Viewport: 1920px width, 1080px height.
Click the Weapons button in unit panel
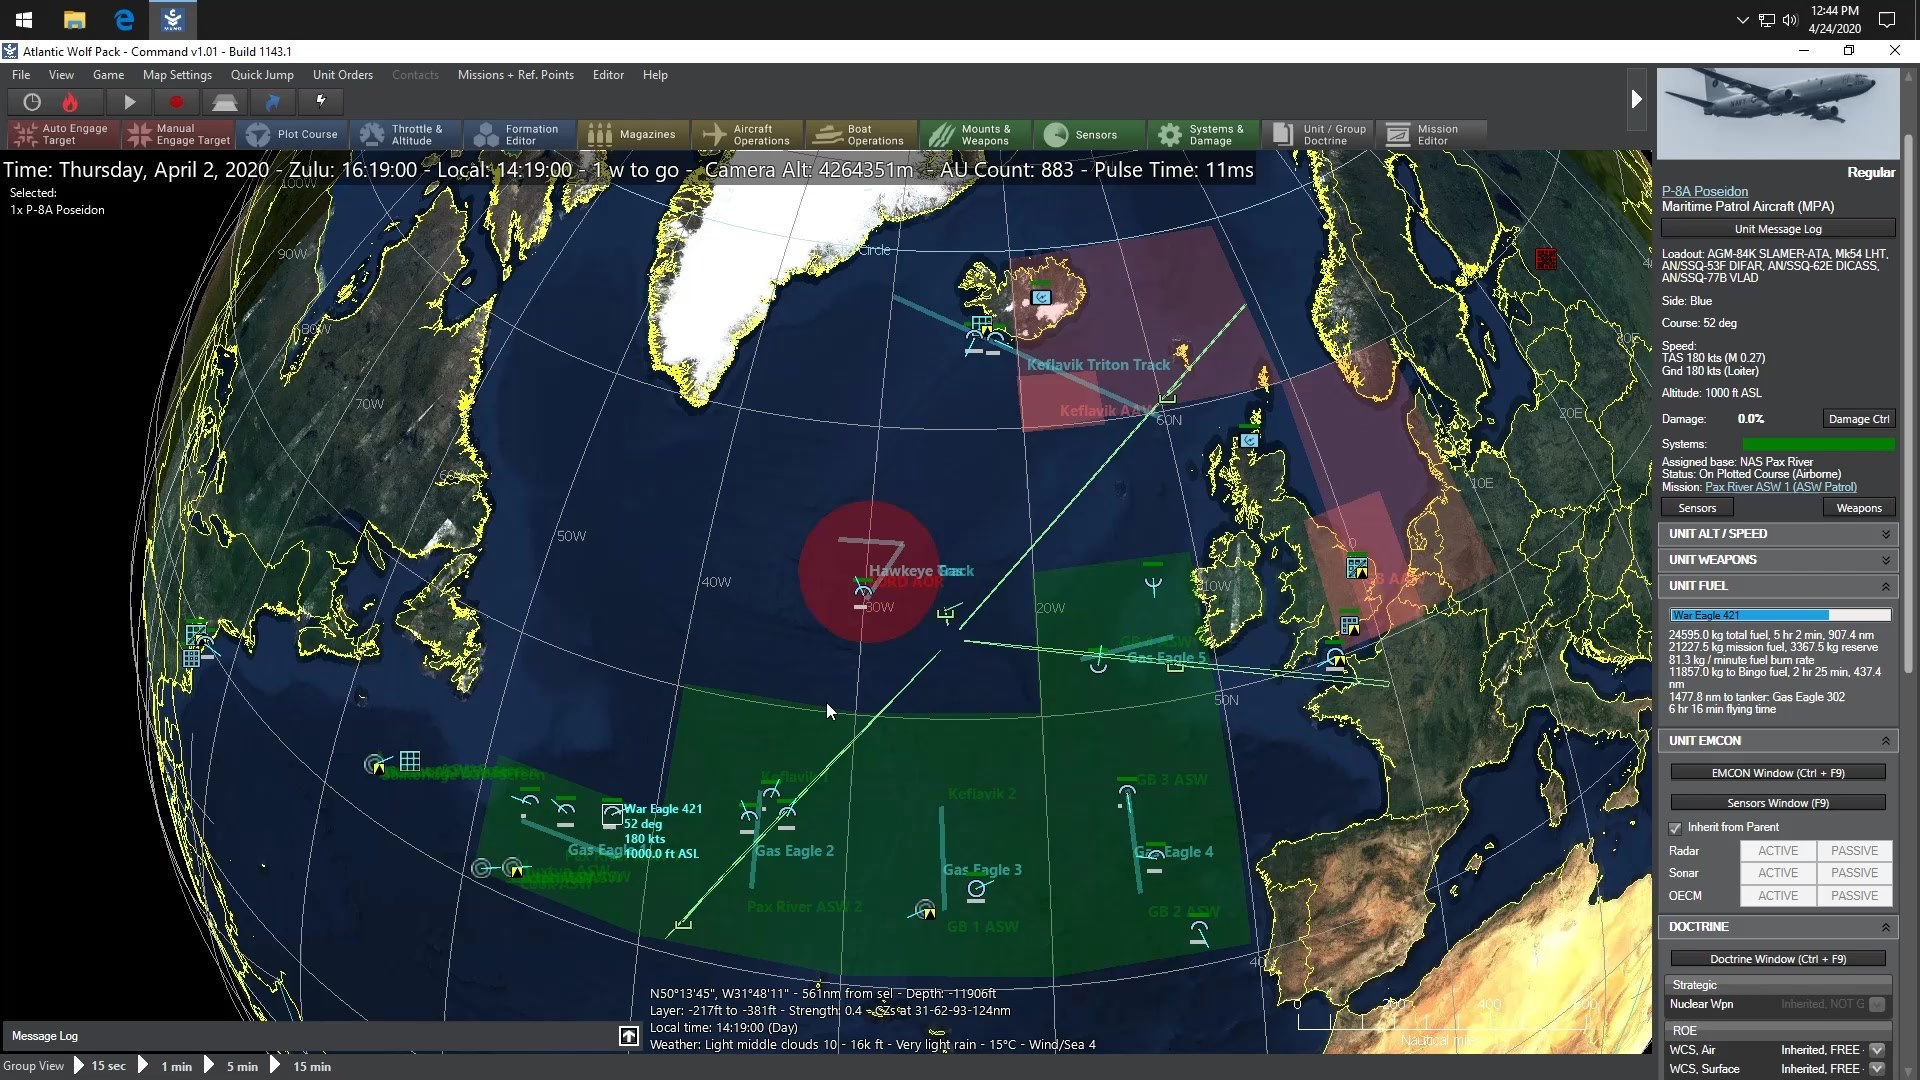(x=1859, y=508)
